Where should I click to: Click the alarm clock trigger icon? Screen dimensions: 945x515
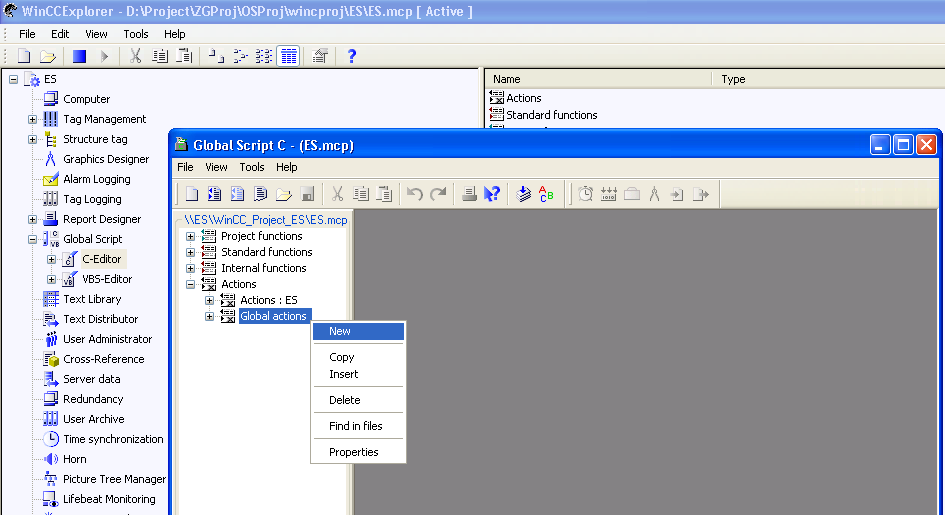[x=585, y=194]
